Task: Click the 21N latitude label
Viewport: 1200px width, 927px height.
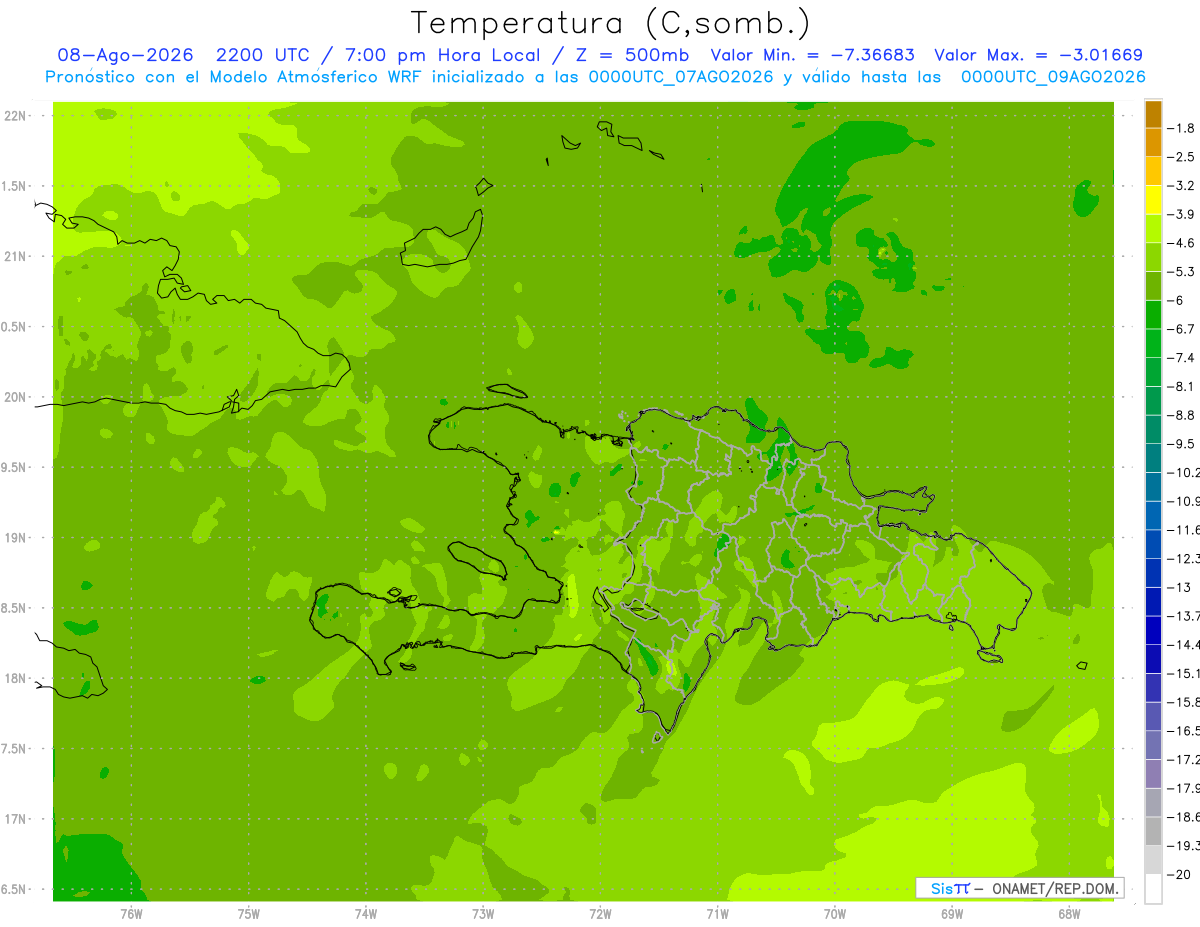Action: pyautogui.click(x=15, y=257)
